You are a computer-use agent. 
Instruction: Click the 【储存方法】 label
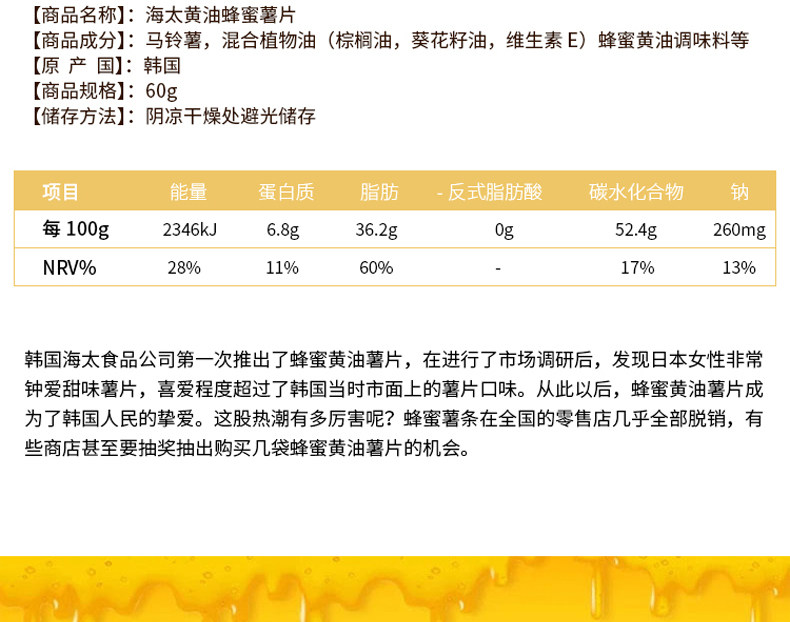click(x=77, y=116)
